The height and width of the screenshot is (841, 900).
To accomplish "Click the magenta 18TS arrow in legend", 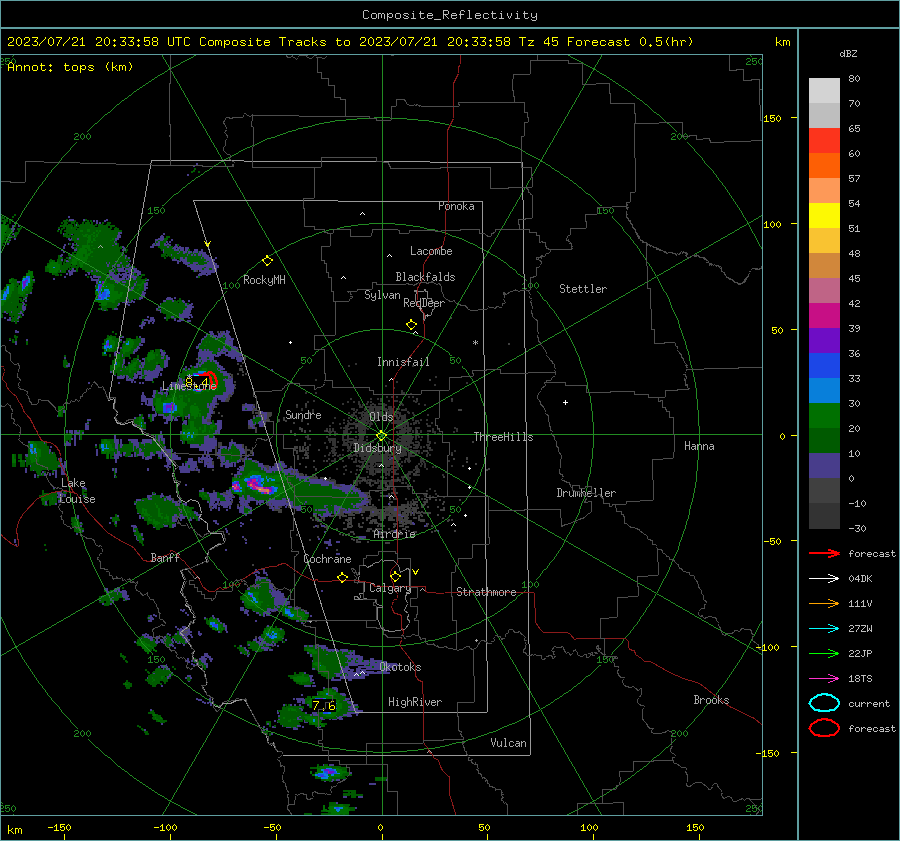I will tap(824, 679).
